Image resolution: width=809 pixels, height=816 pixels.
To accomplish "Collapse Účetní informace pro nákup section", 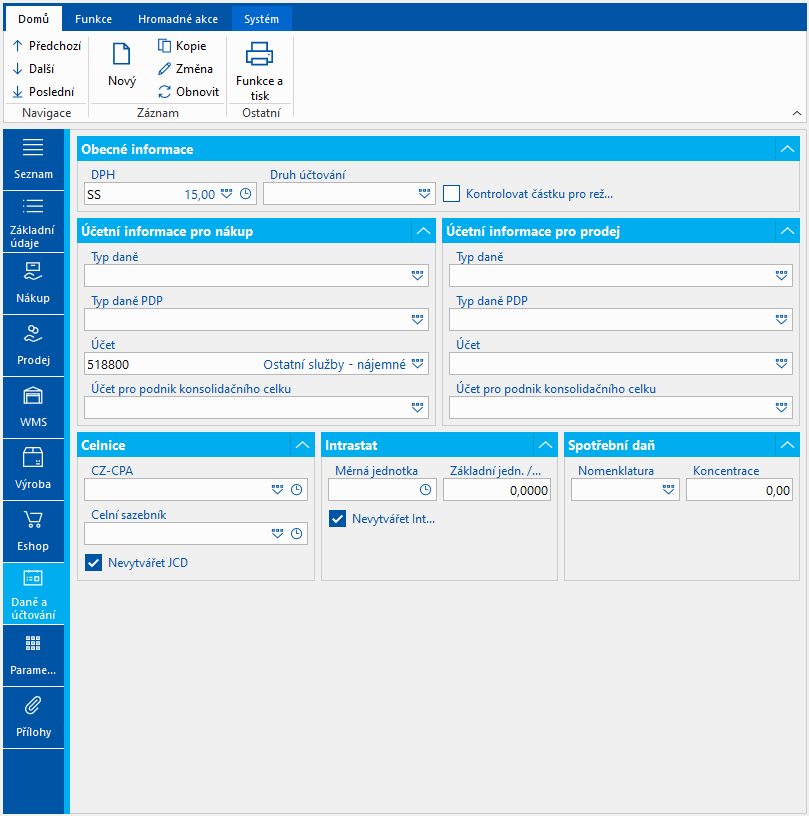I will click(423, 231).
